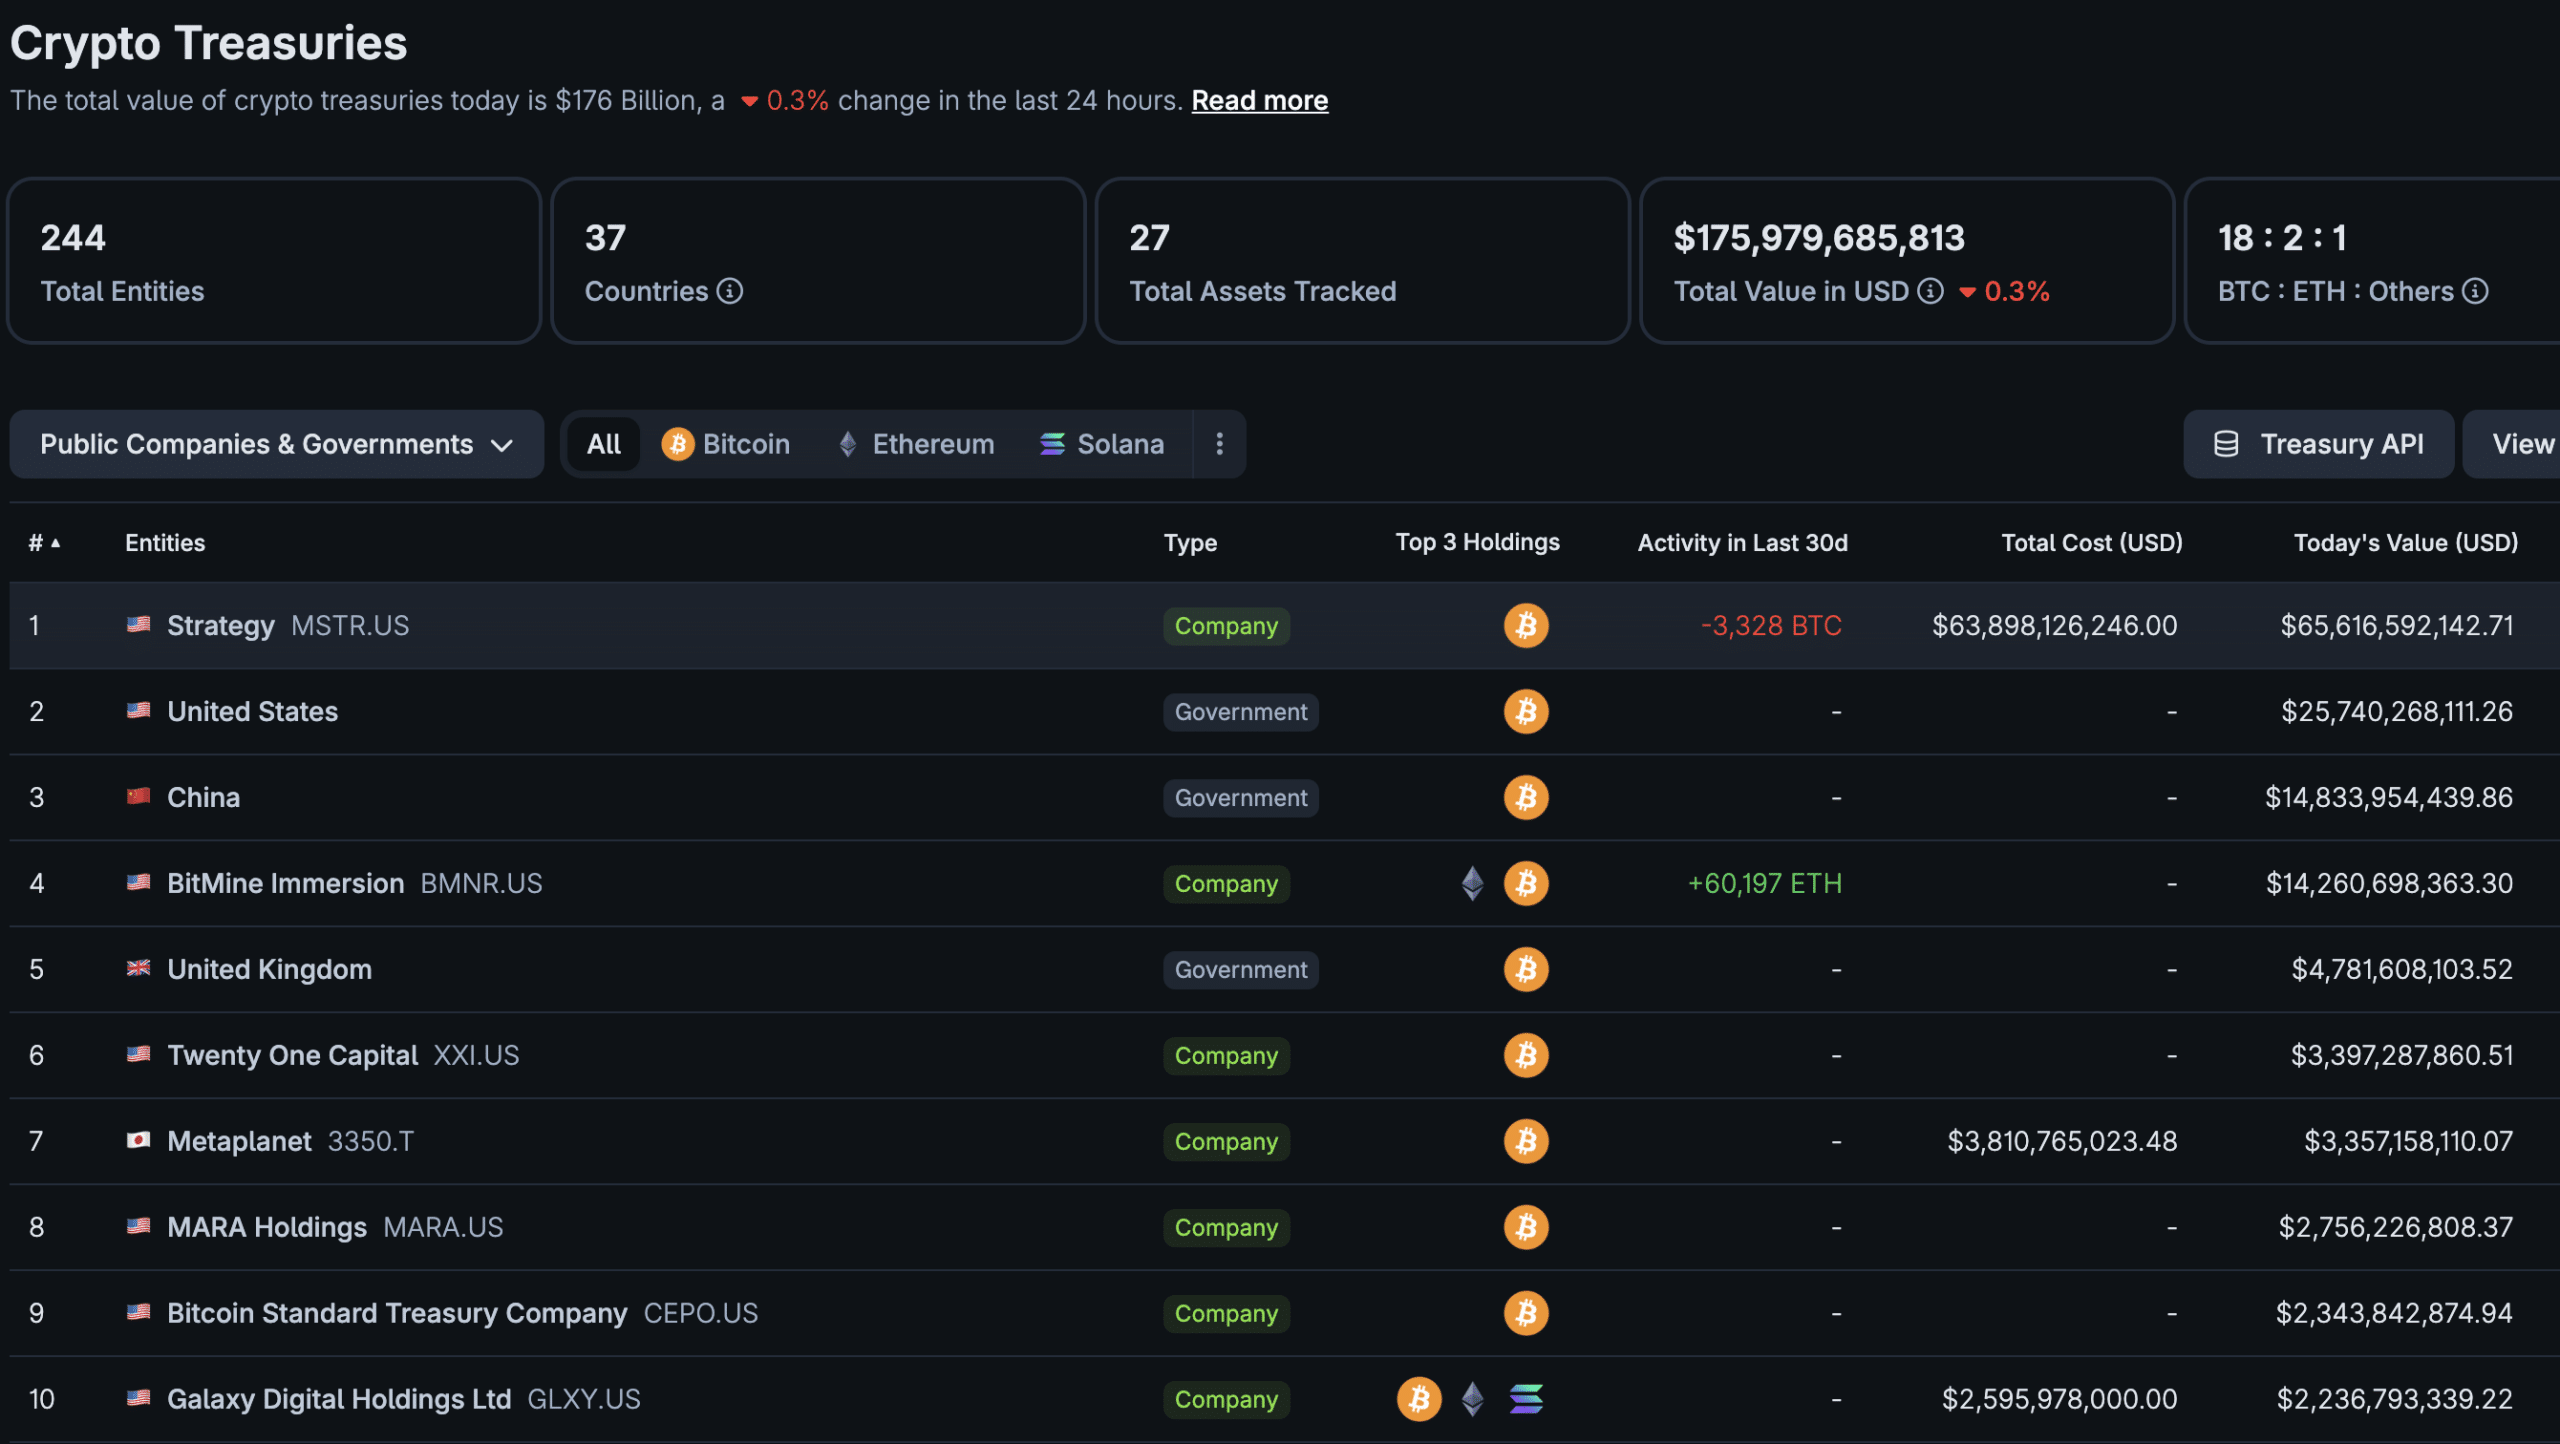
Task: Click $2,236,793,339.22 value cell
Action: click(x=2394, y=1400)
